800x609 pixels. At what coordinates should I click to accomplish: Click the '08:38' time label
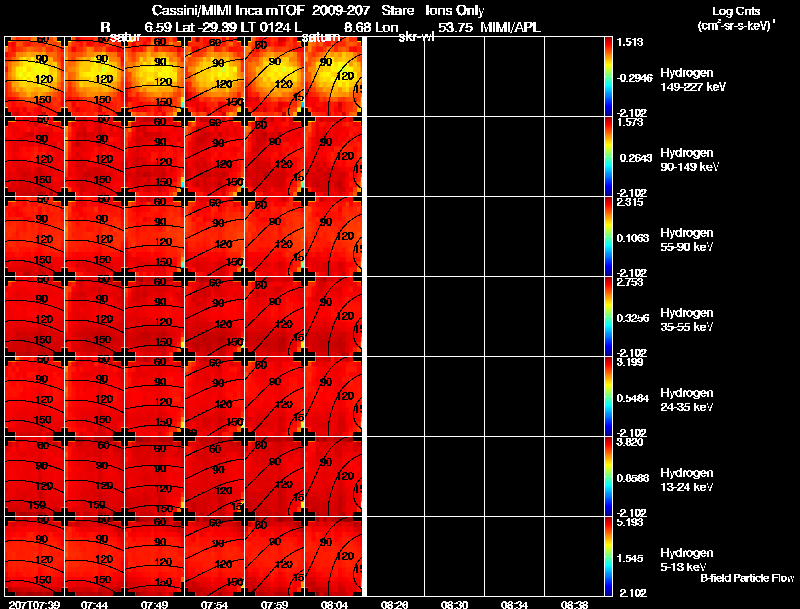point(574,604)
